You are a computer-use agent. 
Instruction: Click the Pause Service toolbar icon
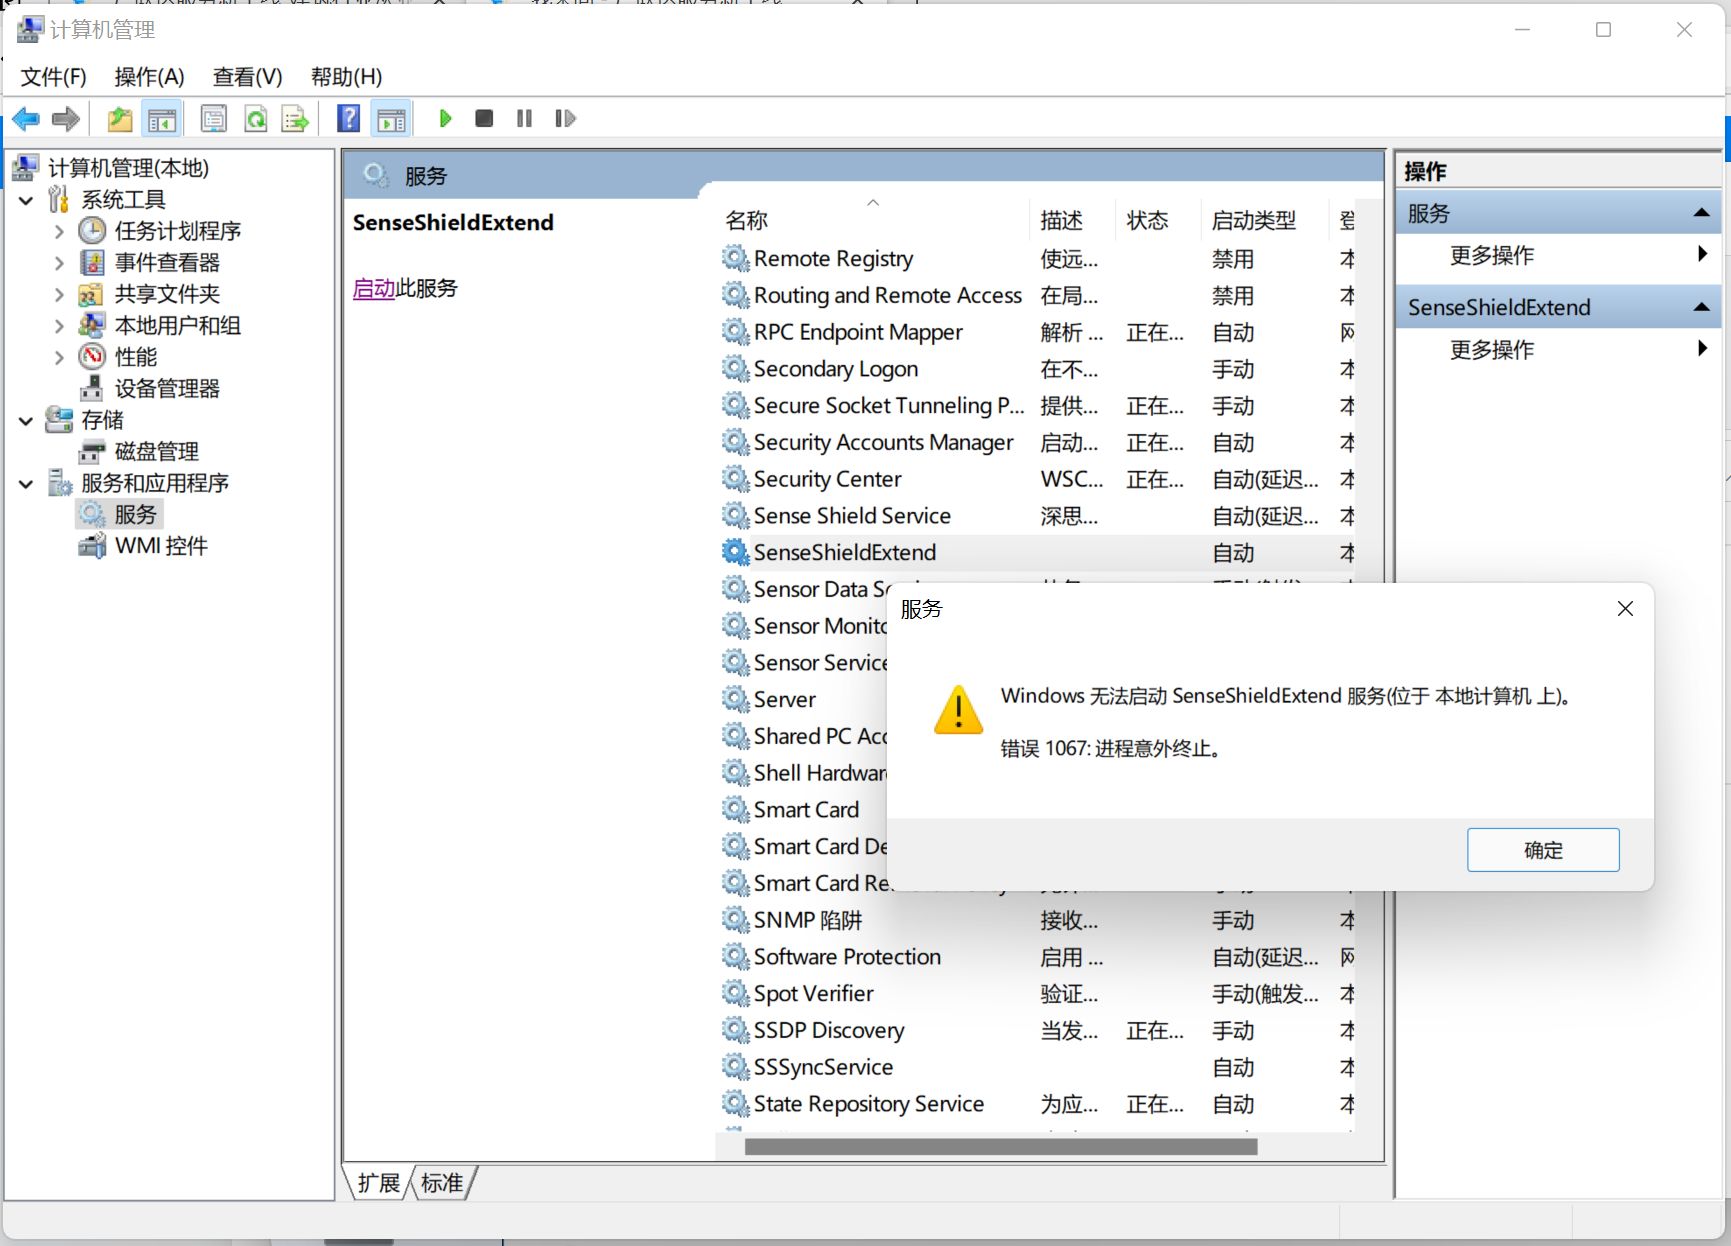[524, 119]
